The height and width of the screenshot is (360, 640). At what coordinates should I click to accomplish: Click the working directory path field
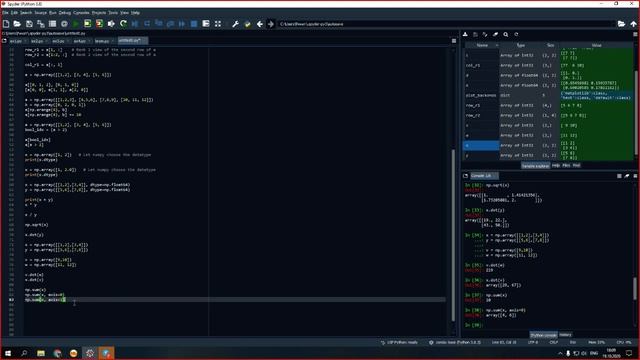point(446,24)
